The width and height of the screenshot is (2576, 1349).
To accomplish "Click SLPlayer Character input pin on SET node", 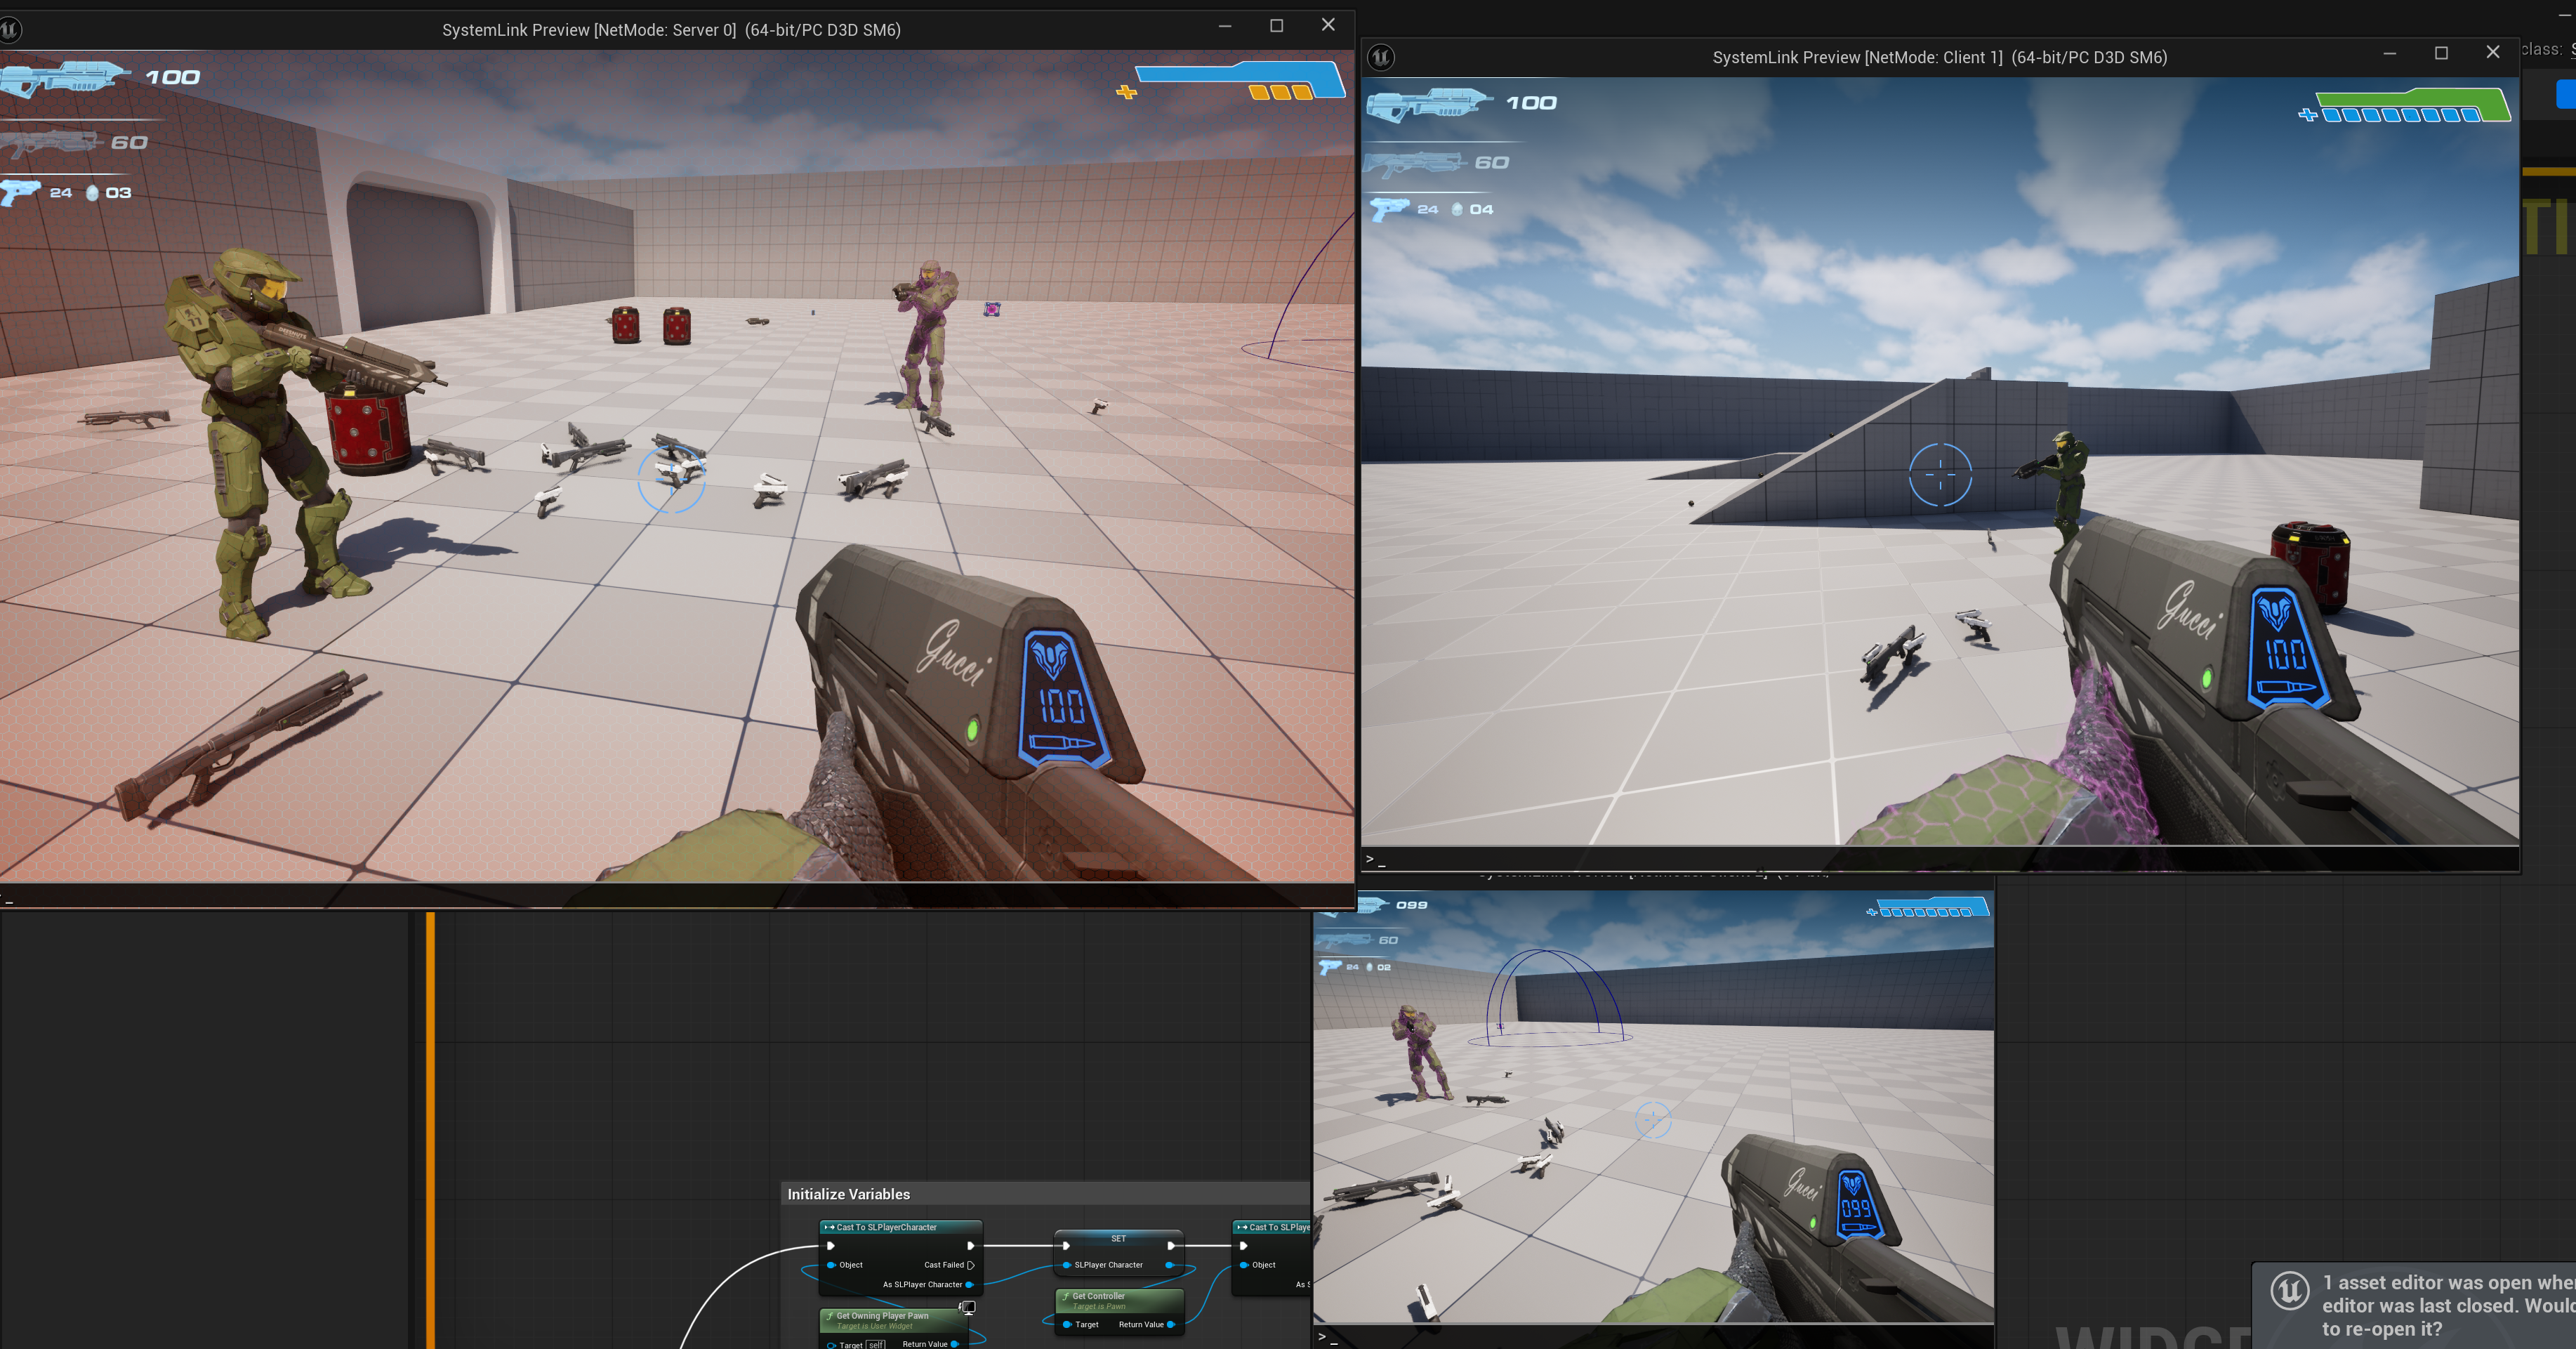I will click(1067, 1265).
